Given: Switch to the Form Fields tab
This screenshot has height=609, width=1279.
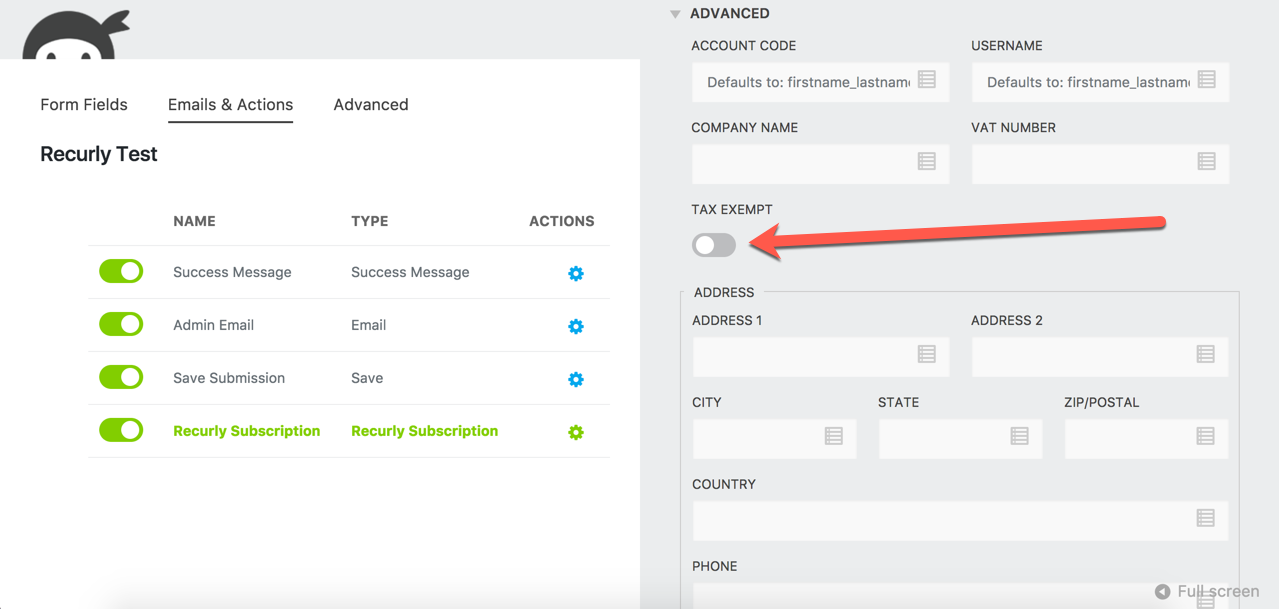Looking at the screenshot, I should (x=83, y=104).
